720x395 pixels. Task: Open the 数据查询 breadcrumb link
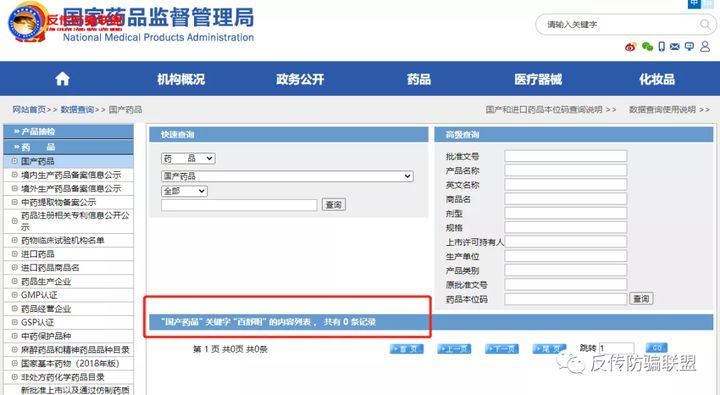[77, 110]
